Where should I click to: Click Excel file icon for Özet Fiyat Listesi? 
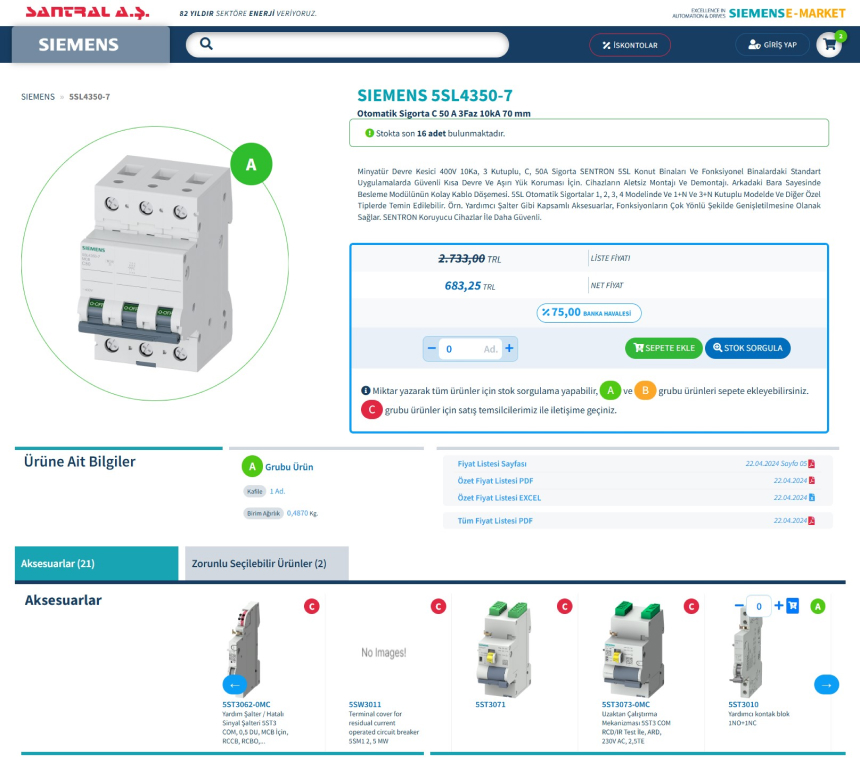(x=812, y=497)
